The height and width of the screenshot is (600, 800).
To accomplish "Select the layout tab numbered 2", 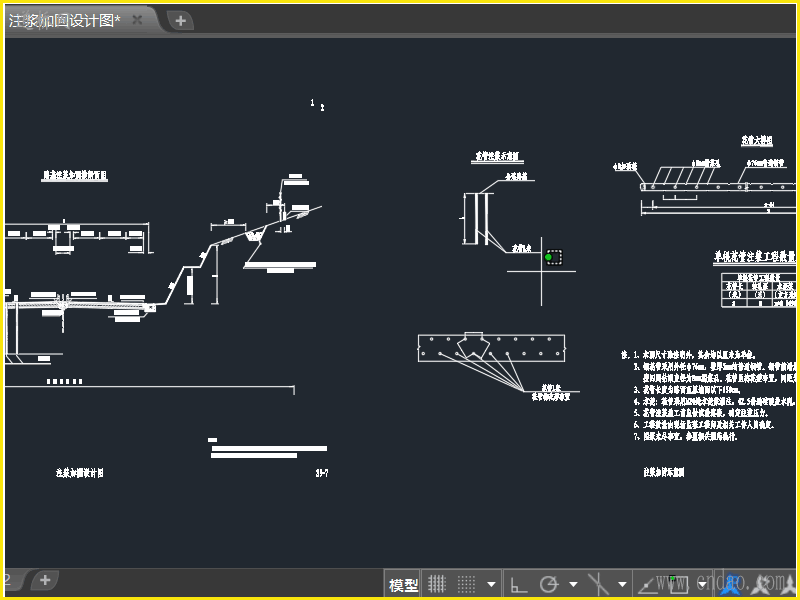I will click(9, 580).
